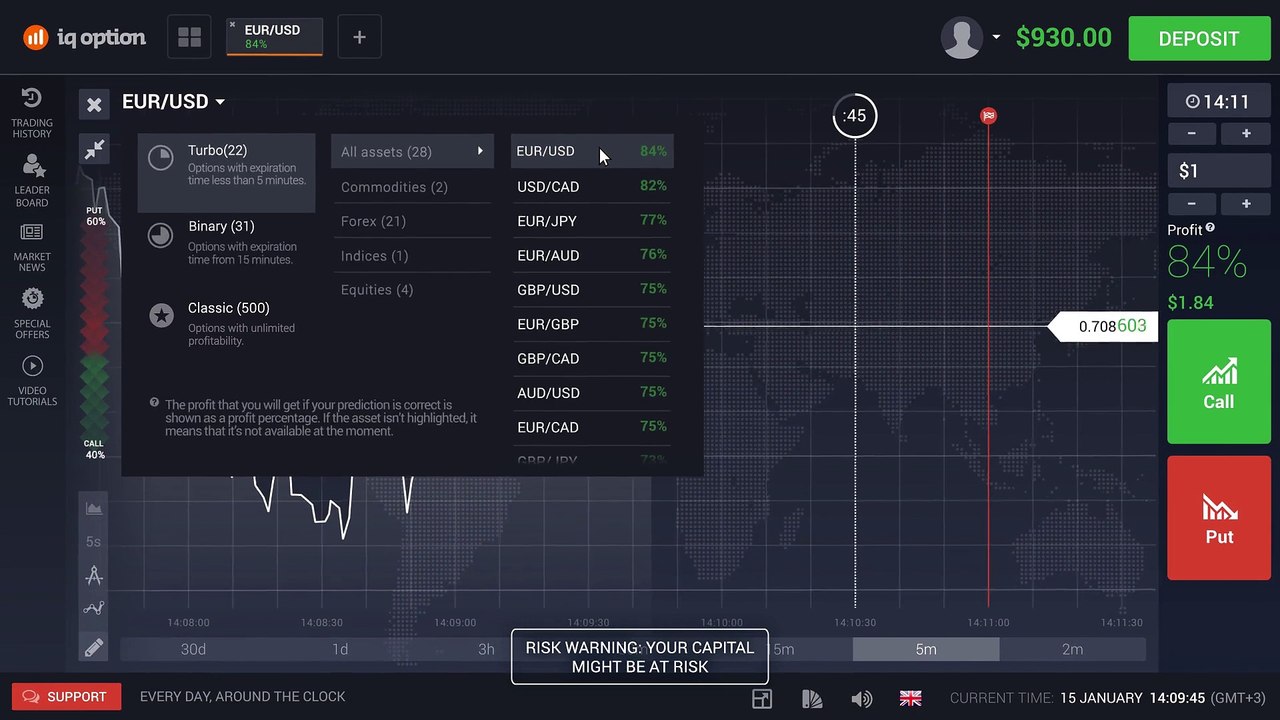The width and height of the screenshot is (1280, 720).
Task: Choose AUD/USD in the asset list
Action: [592, 392]
